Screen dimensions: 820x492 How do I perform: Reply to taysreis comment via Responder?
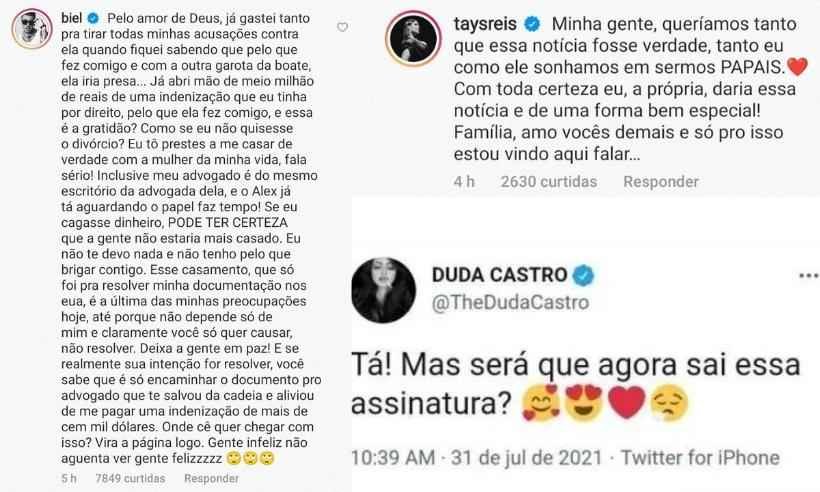click(661, 181)
